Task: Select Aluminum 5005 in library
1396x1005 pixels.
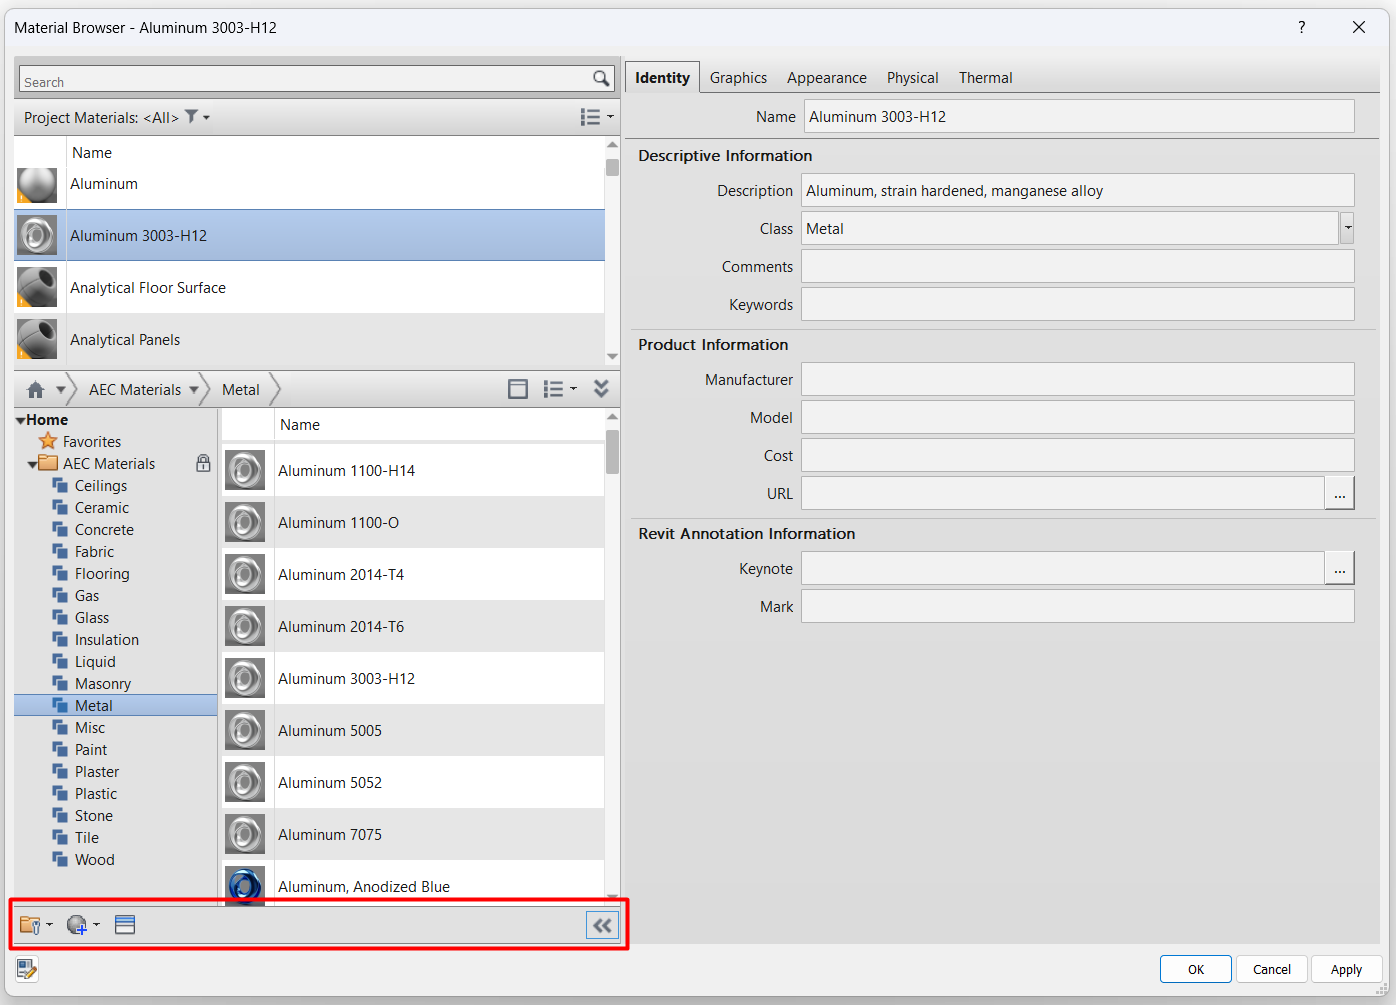Action: coord(413,730)
